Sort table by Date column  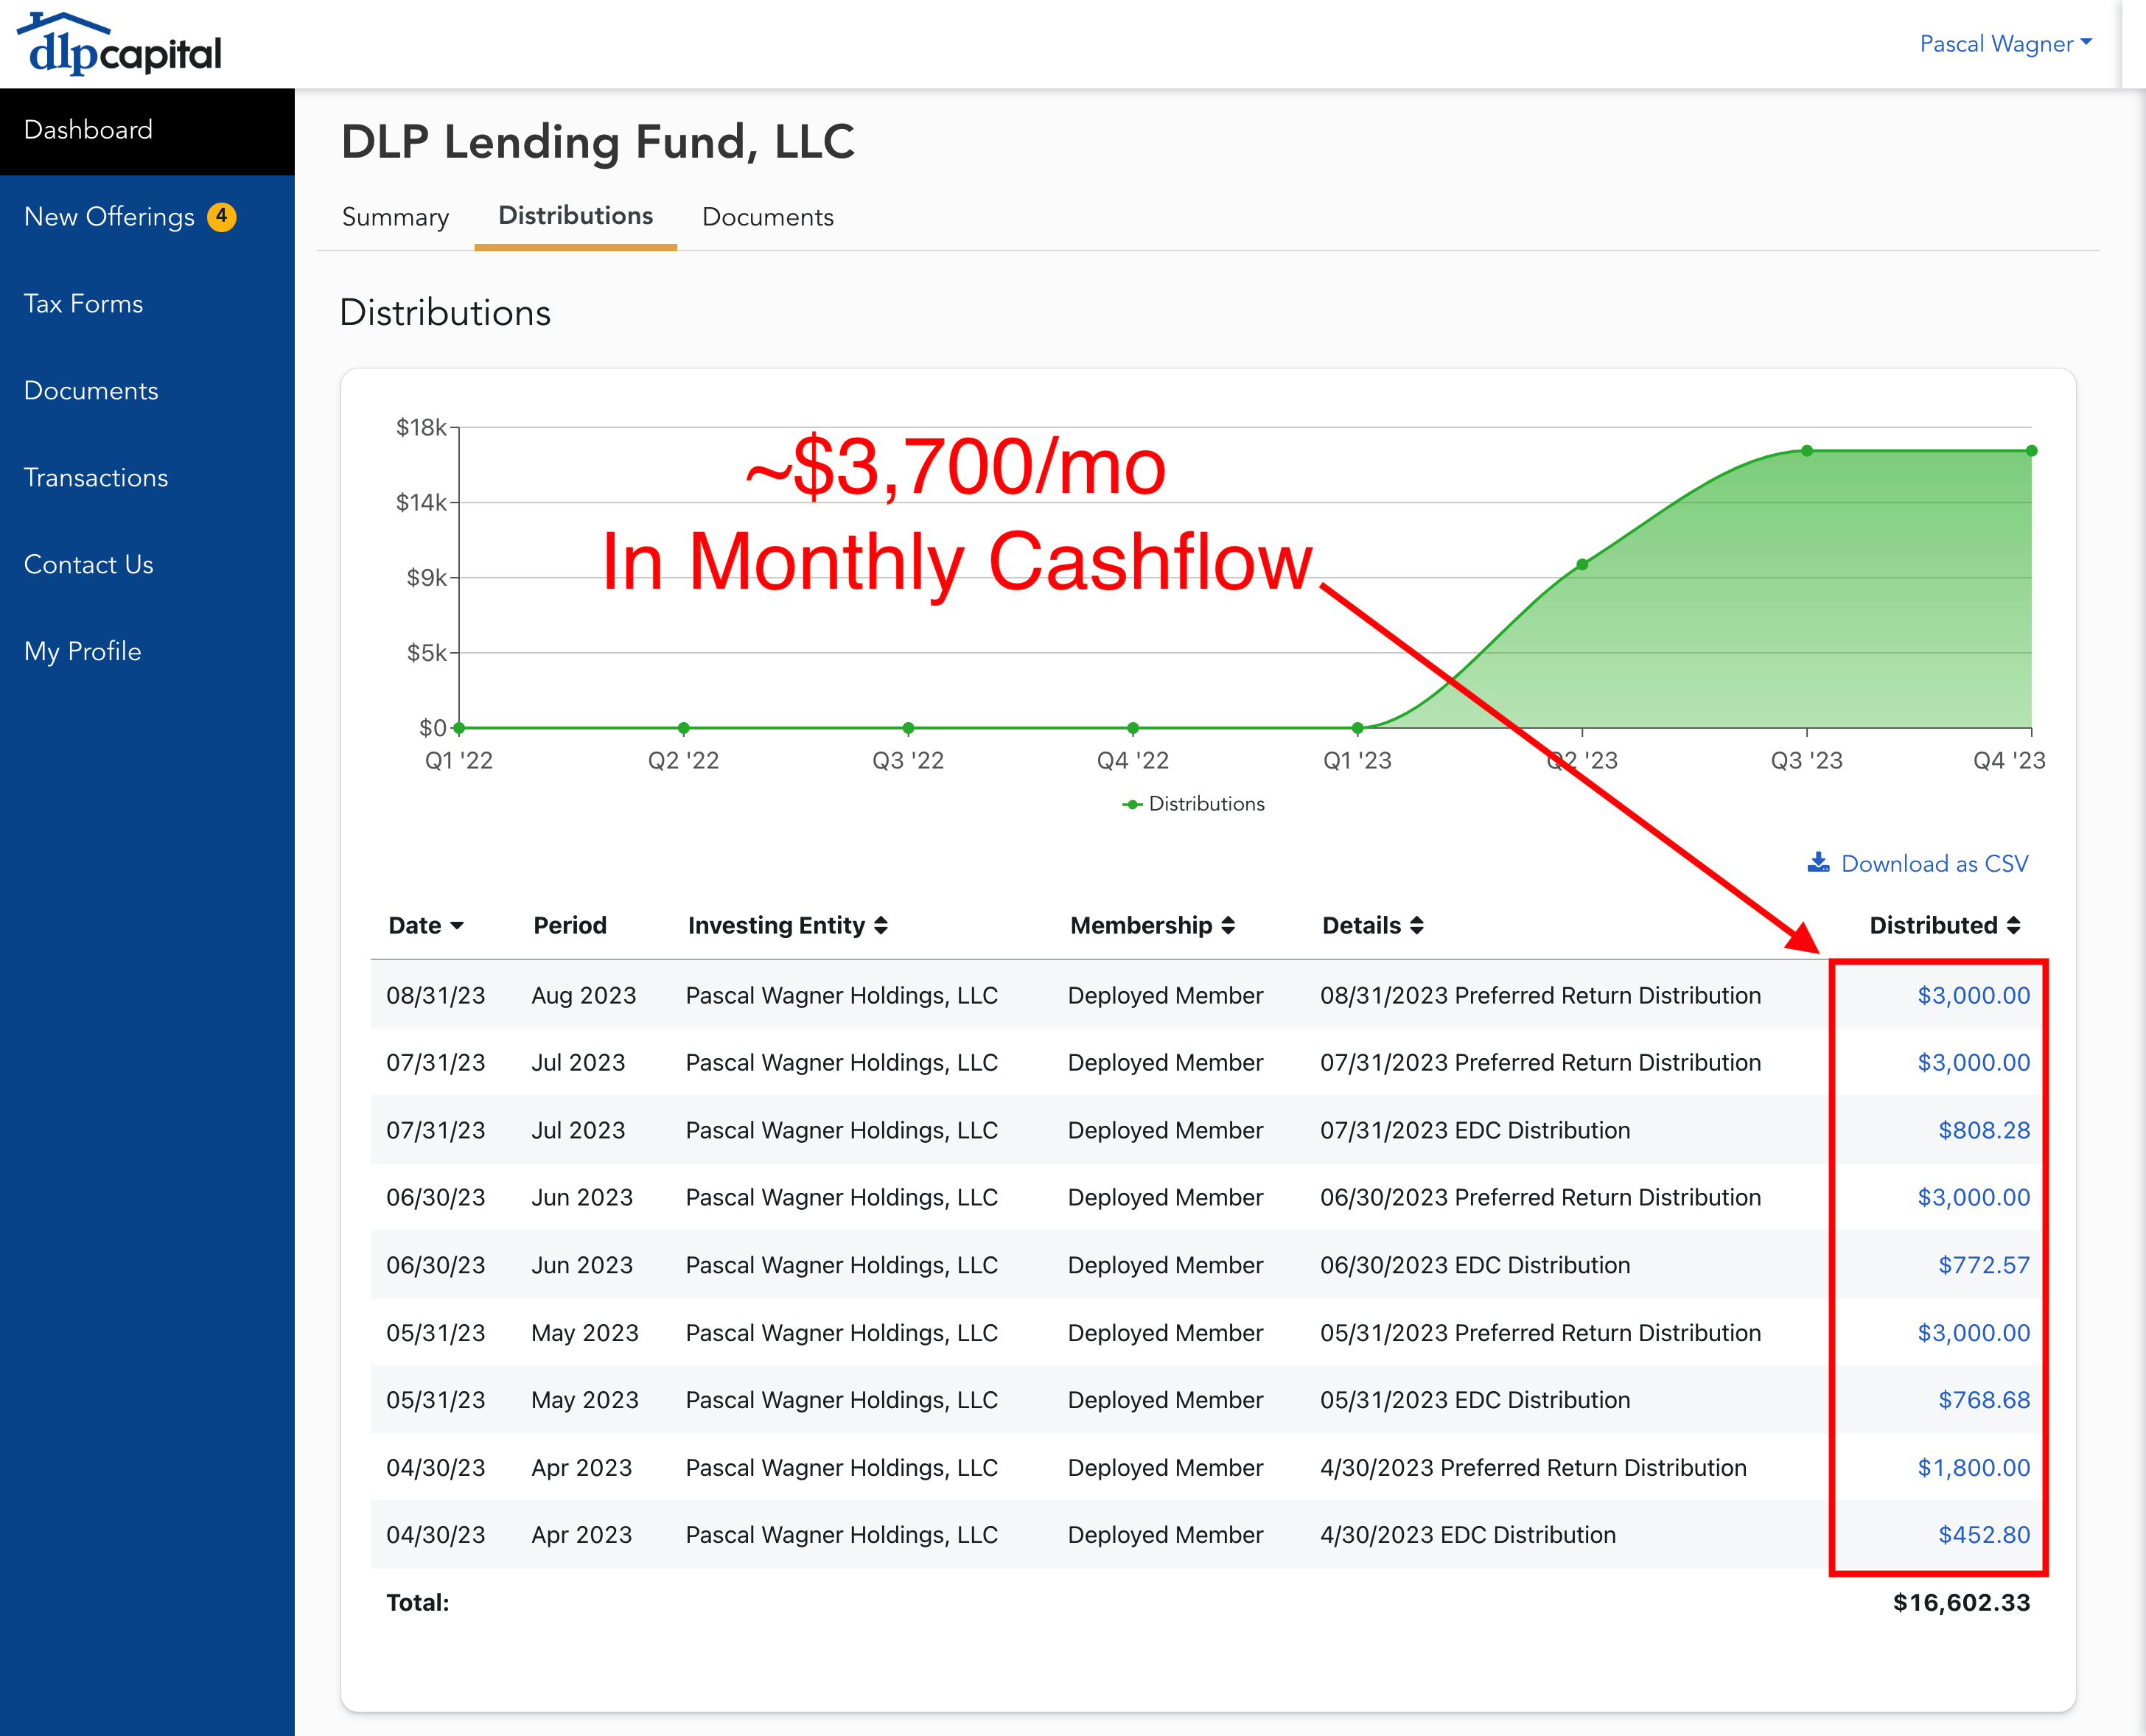[x=426, y=926]
